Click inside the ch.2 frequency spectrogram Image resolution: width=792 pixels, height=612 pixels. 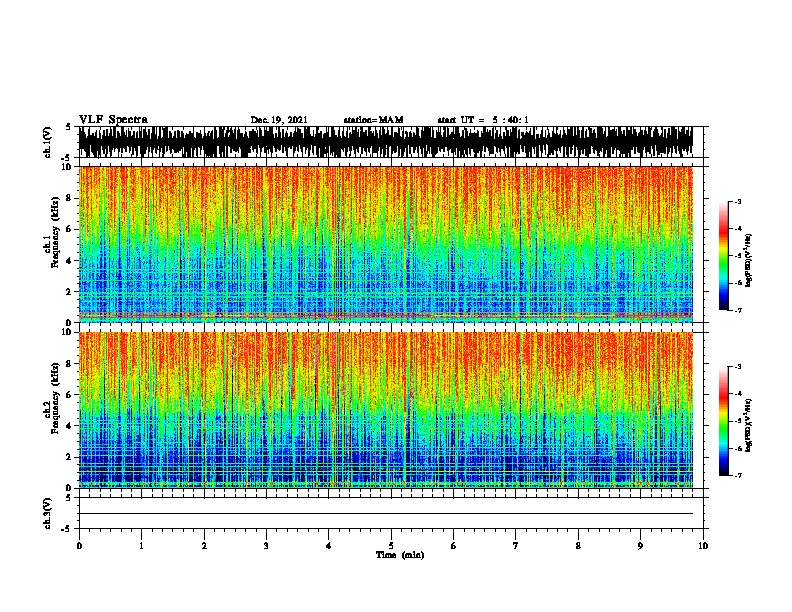(x=385, y=410)
